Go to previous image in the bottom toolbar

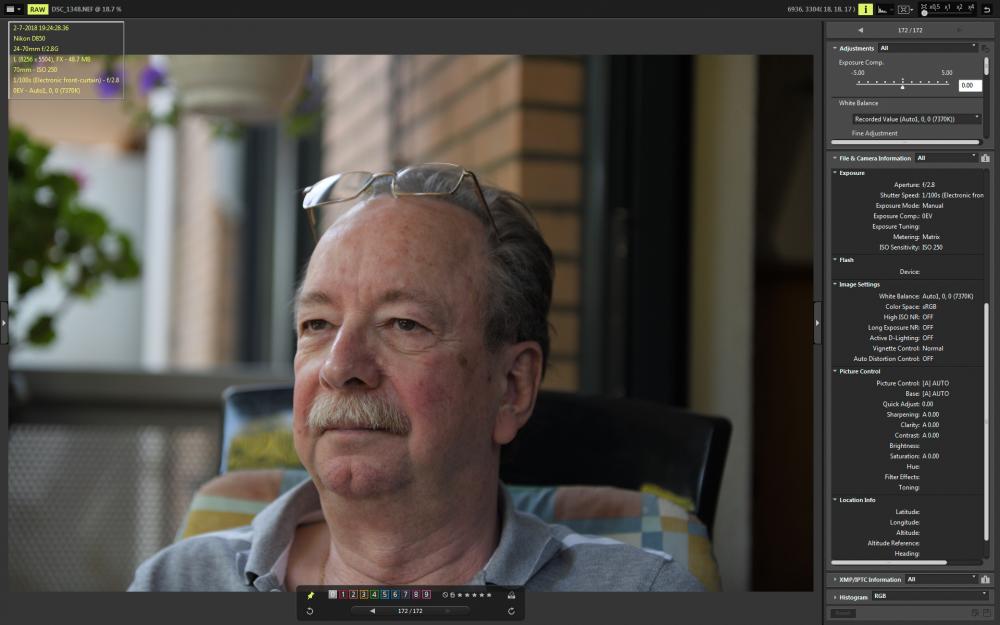click(x=372, y=611)
